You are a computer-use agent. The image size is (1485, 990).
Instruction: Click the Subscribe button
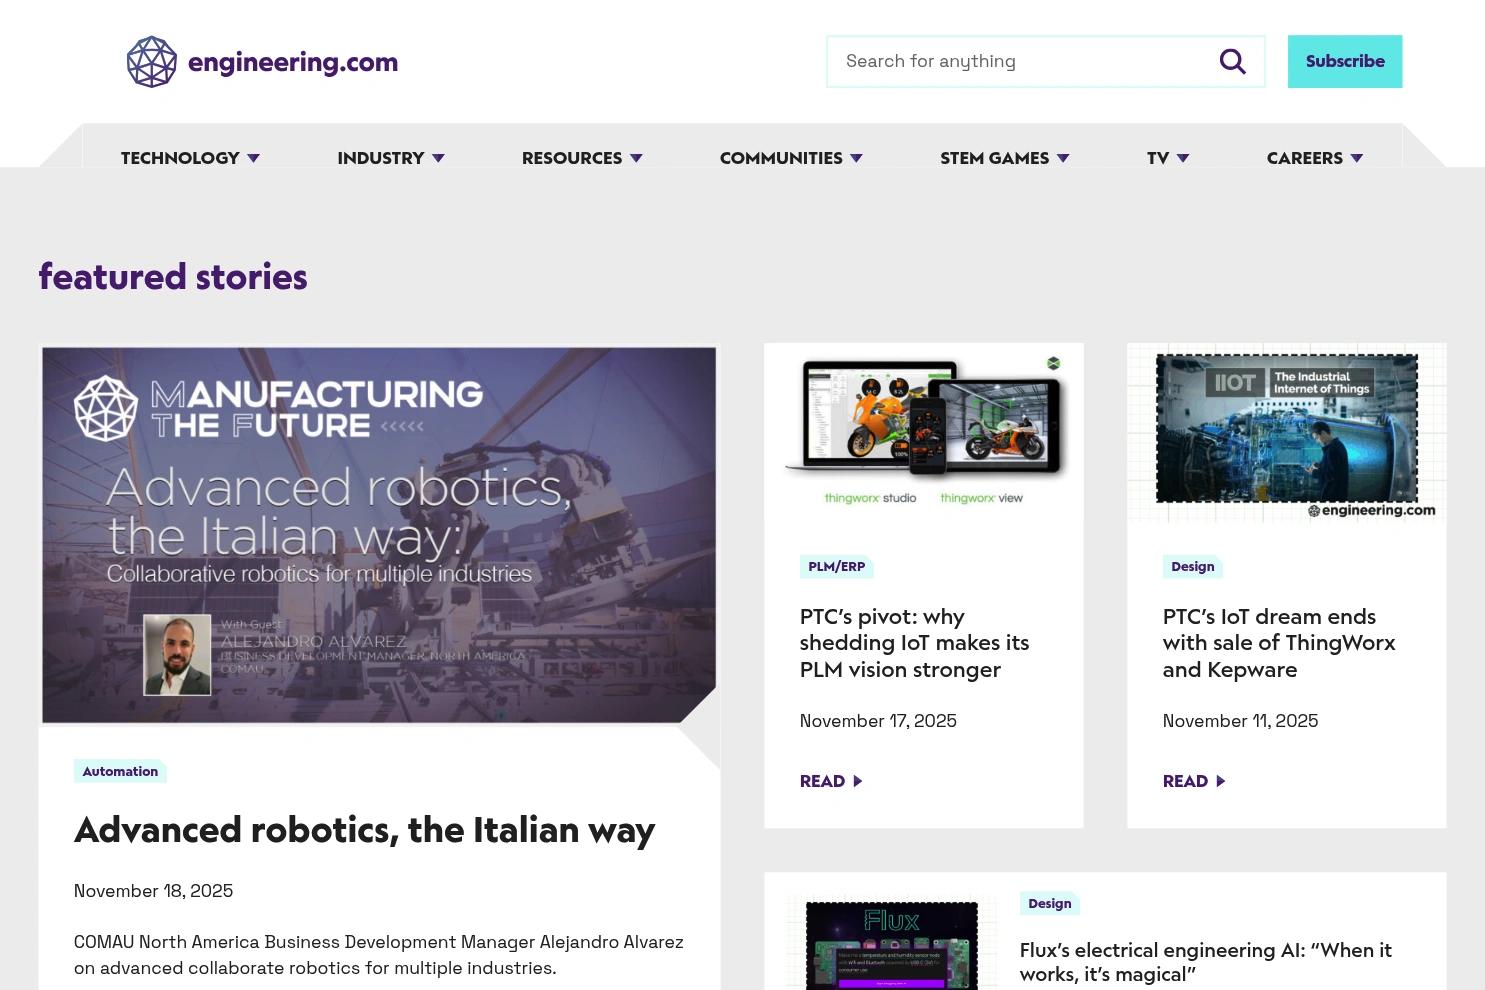[x=1345, y=62]
